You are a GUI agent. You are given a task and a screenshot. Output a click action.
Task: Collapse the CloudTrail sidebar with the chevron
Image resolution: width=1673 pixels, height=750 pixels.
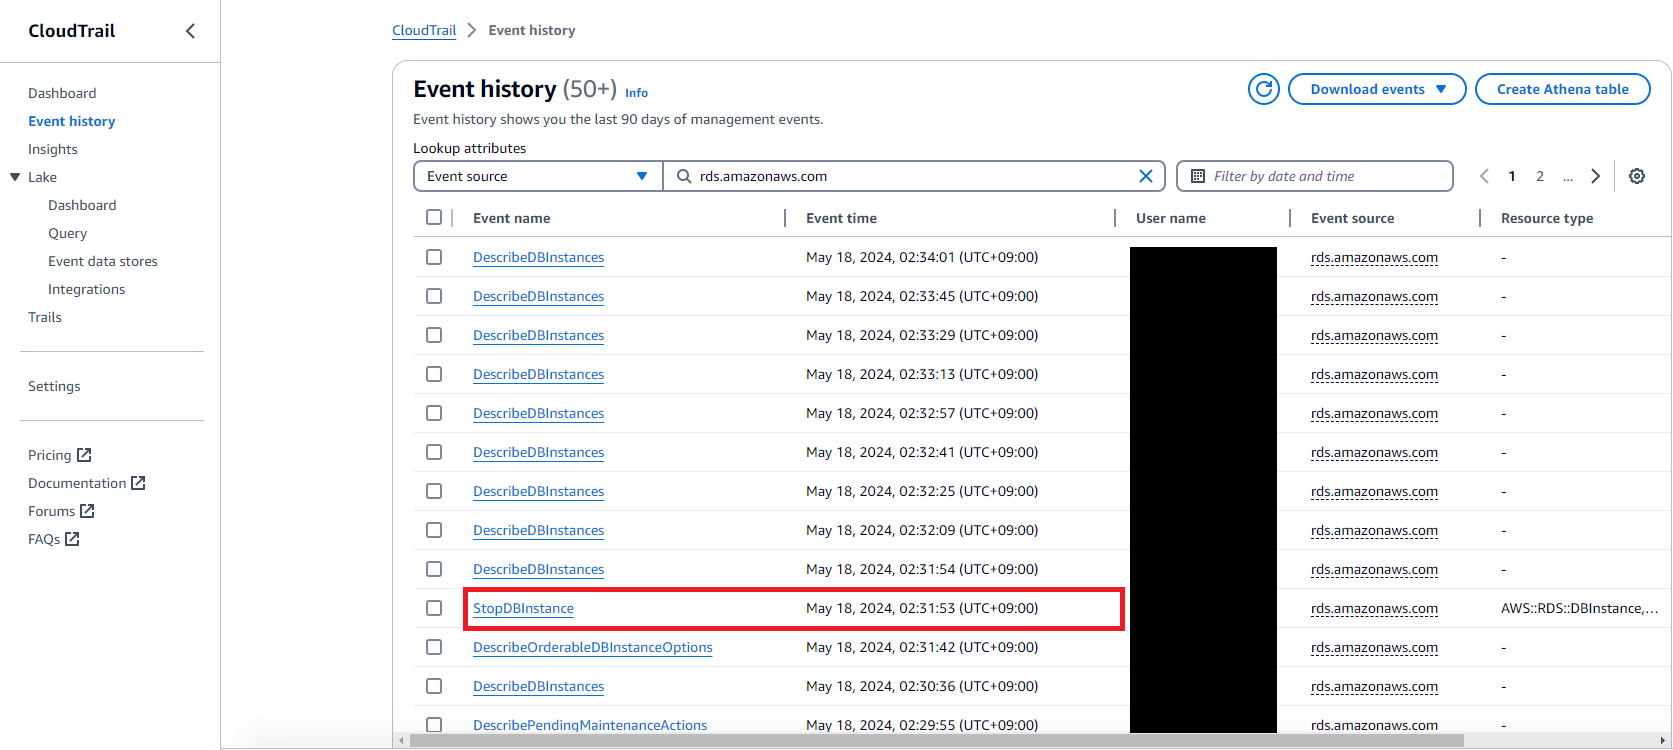190,31
